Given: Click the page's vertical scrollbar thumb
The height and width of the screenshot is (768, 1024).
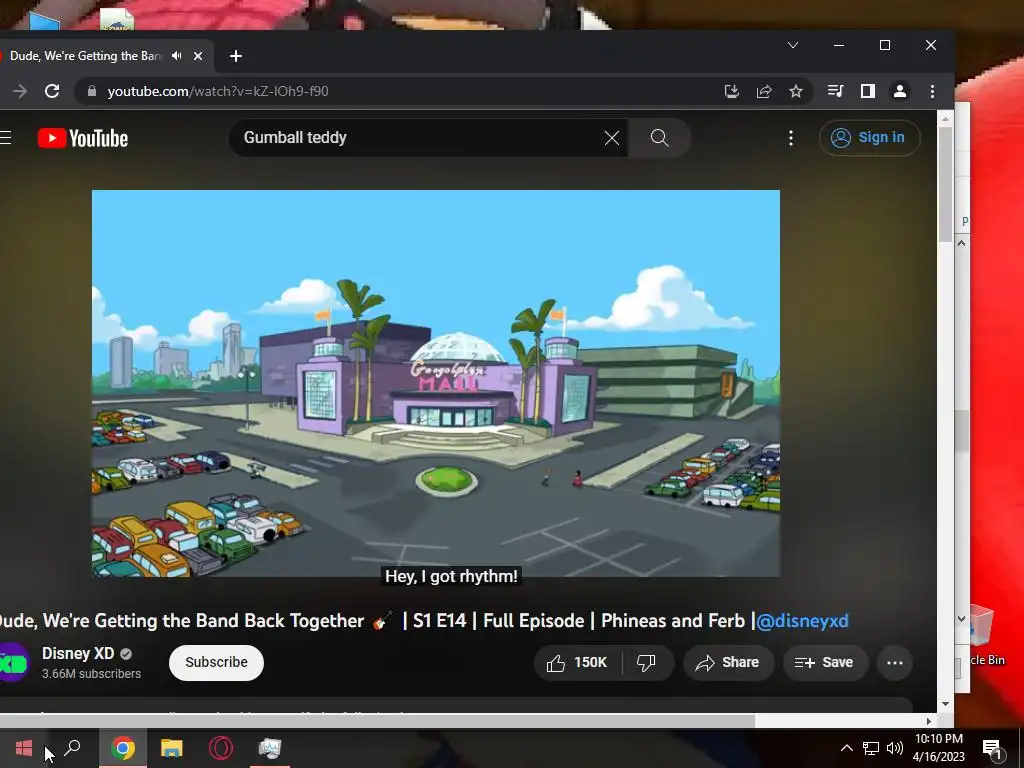Looking at the screenshot, I should click(x=945, y=185).
